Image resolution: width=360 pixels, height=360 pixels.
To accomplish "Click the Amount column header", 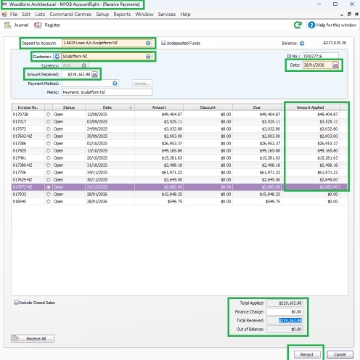I will pyautogui.click(x=159, y=107).
